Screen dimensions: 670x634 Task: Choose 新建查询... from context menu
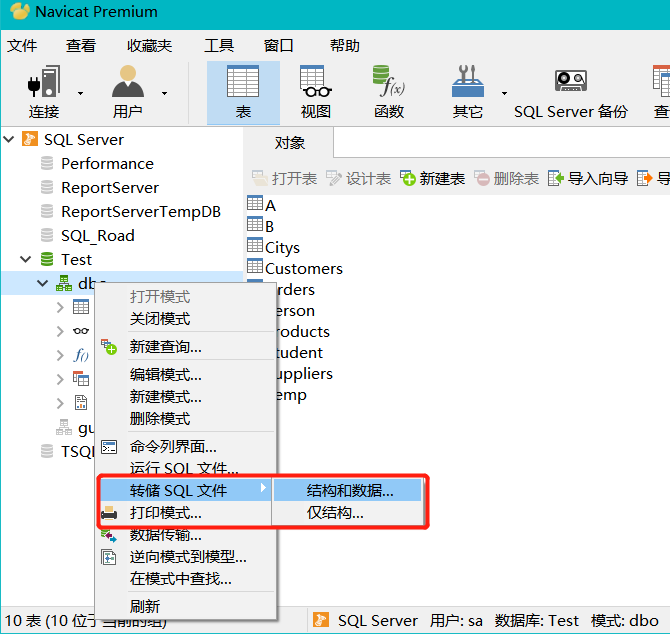tap(166, 346)
